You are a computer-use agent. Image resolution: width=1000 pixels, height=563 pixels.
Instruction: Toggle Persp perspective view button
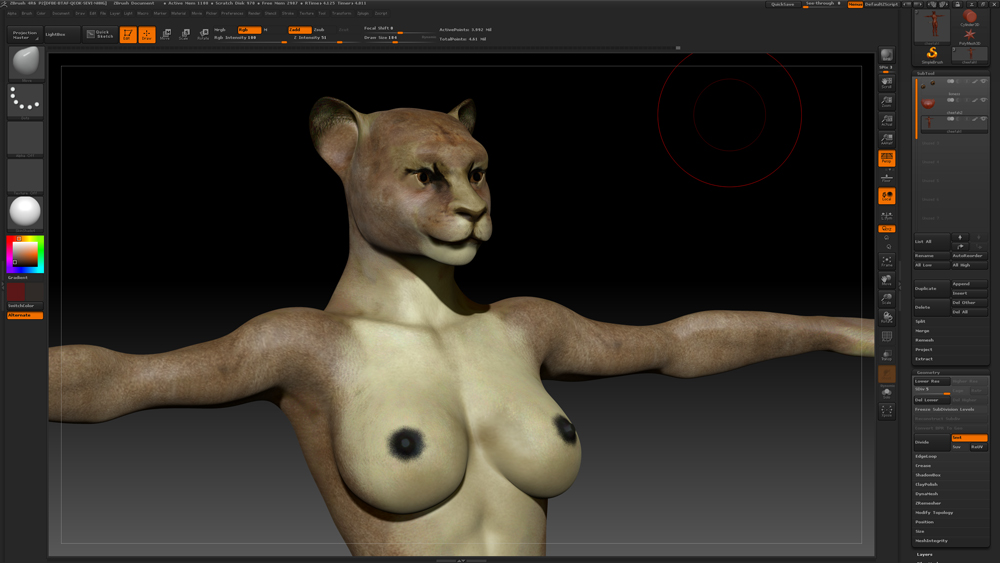886,159
